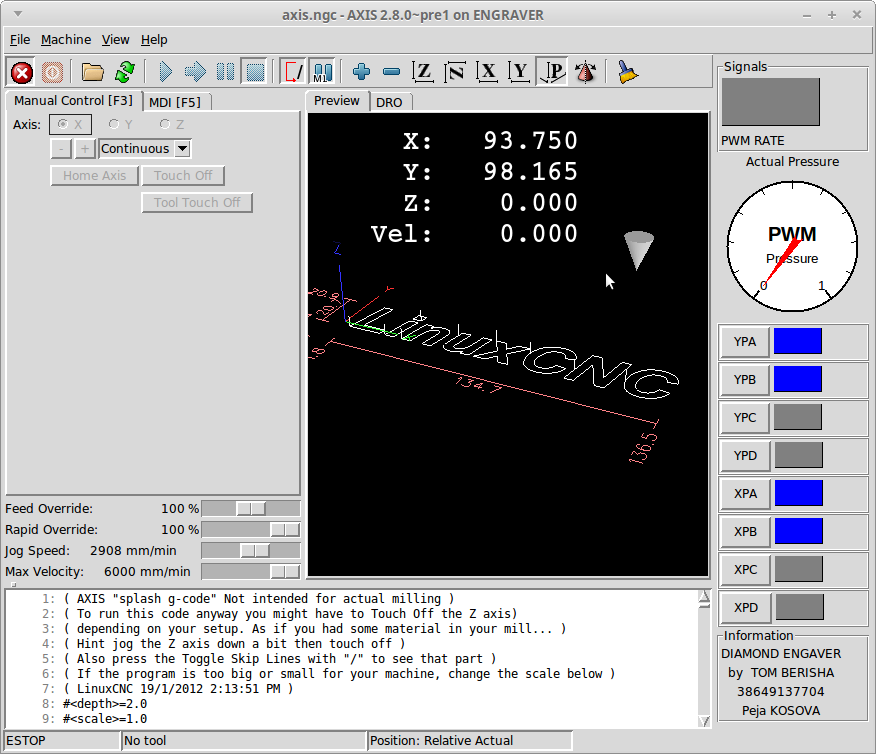
Task: Click the XPC button
Action: click(745, 570)
